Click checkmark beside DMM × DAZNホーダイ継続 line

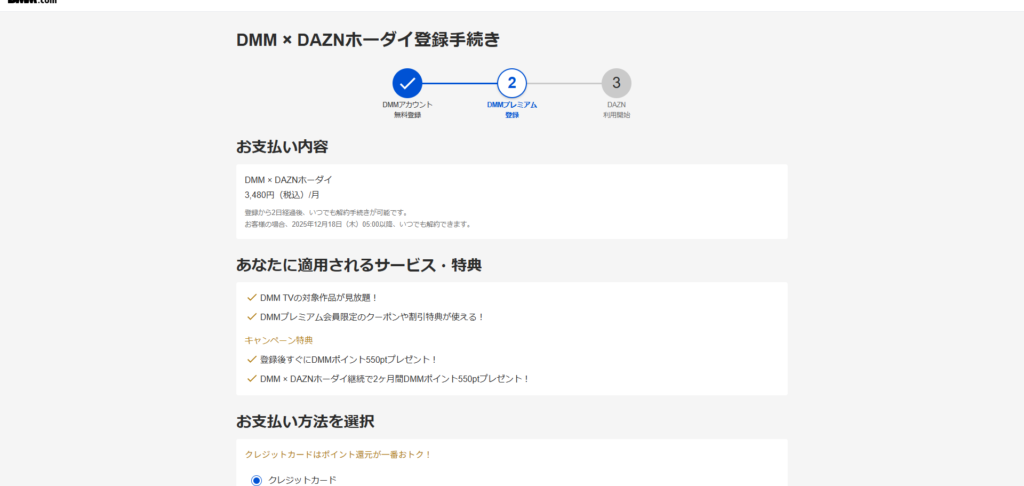pyautogui.click(x=251, y=379)
